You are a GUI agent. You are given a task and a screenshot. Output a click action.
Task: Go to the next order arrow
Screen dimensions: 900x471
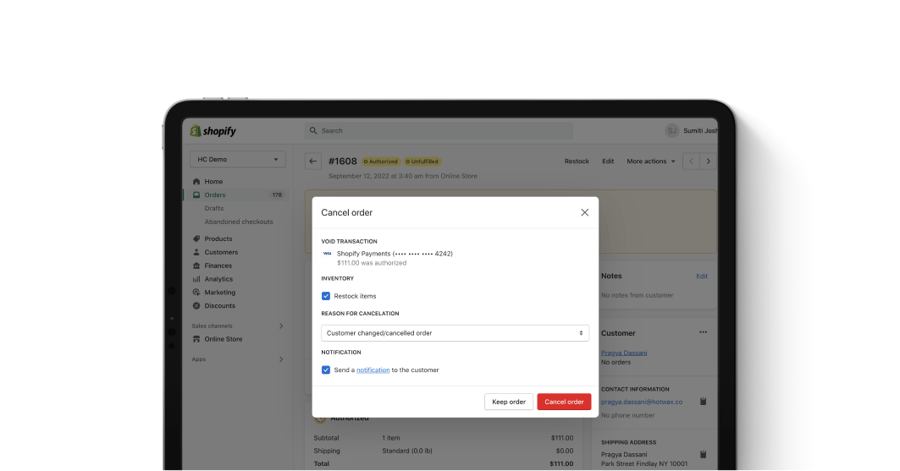point(709,161)
